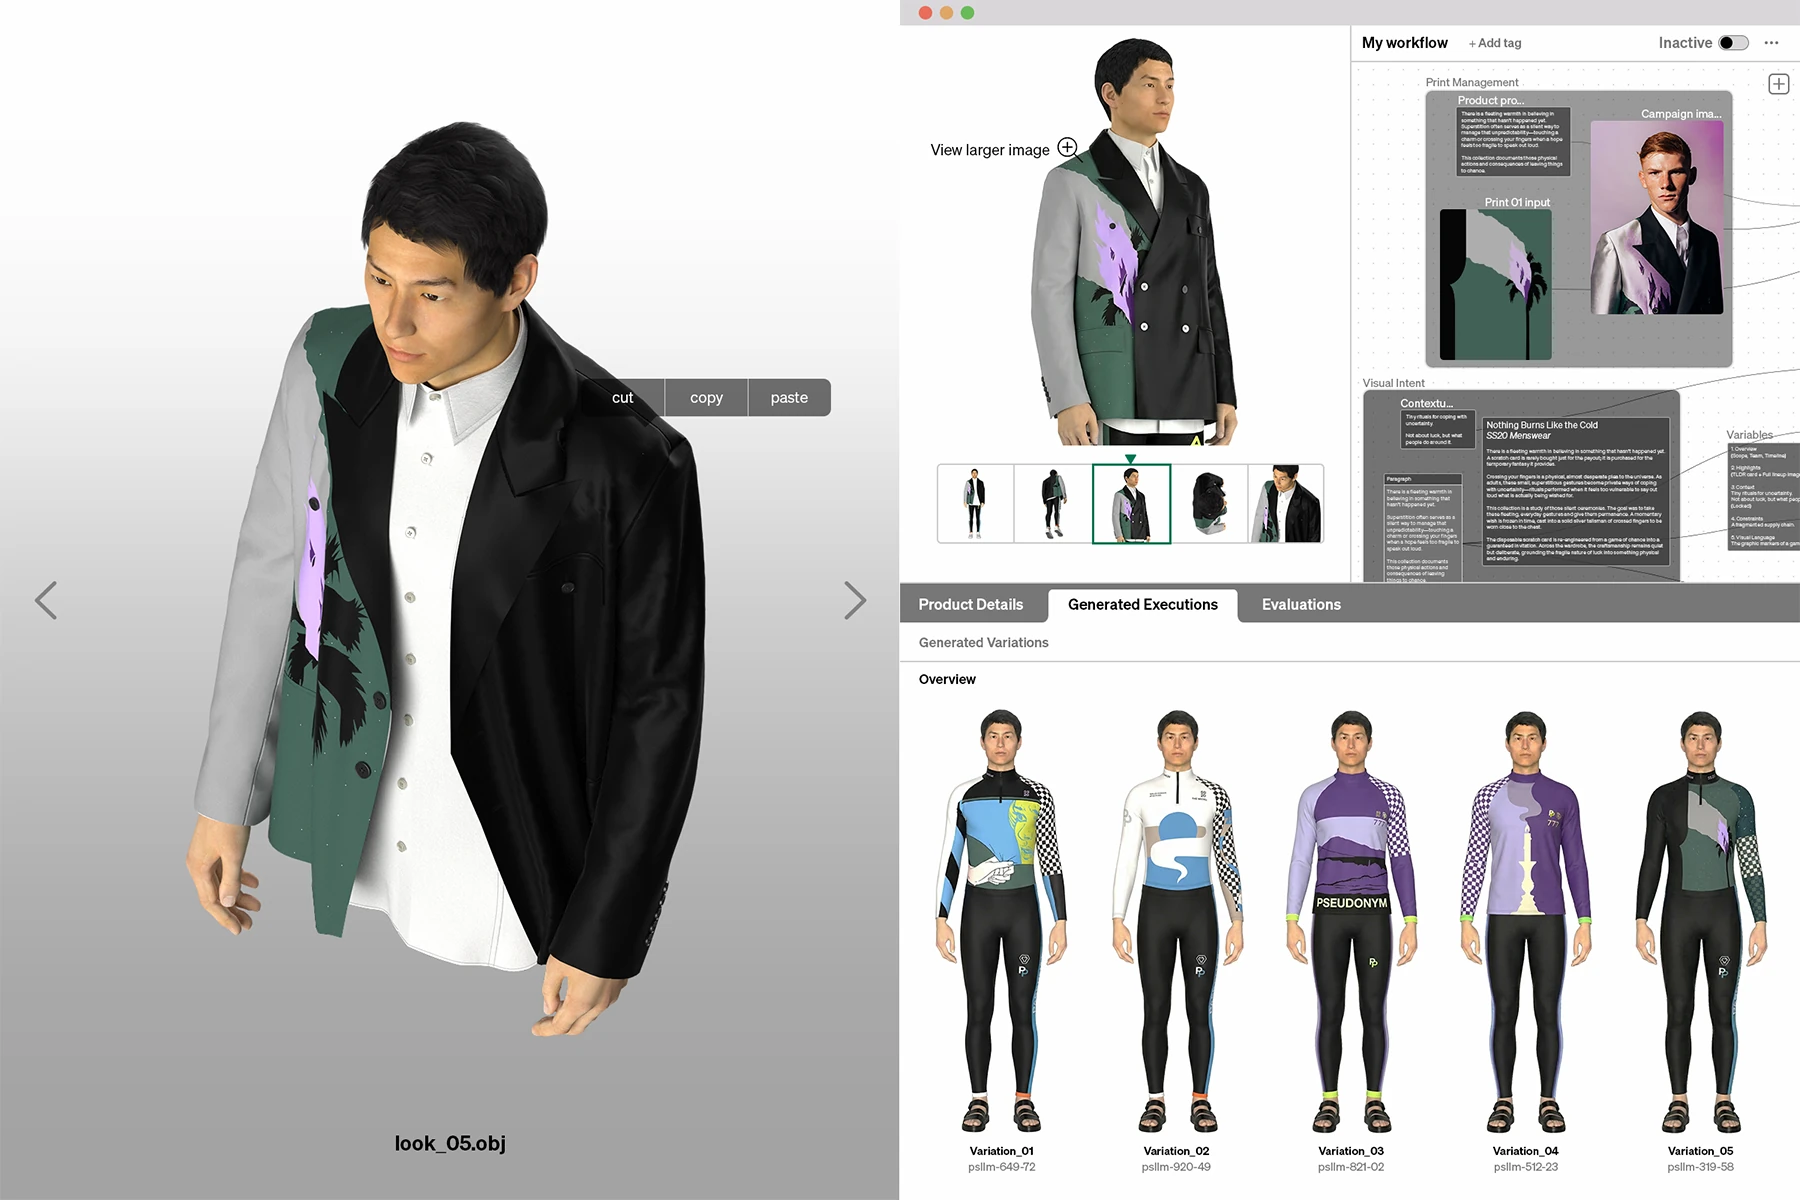Select the first full-body front view thumbnail
The width and height of the screenshot is (1800, 1200).
975,504
